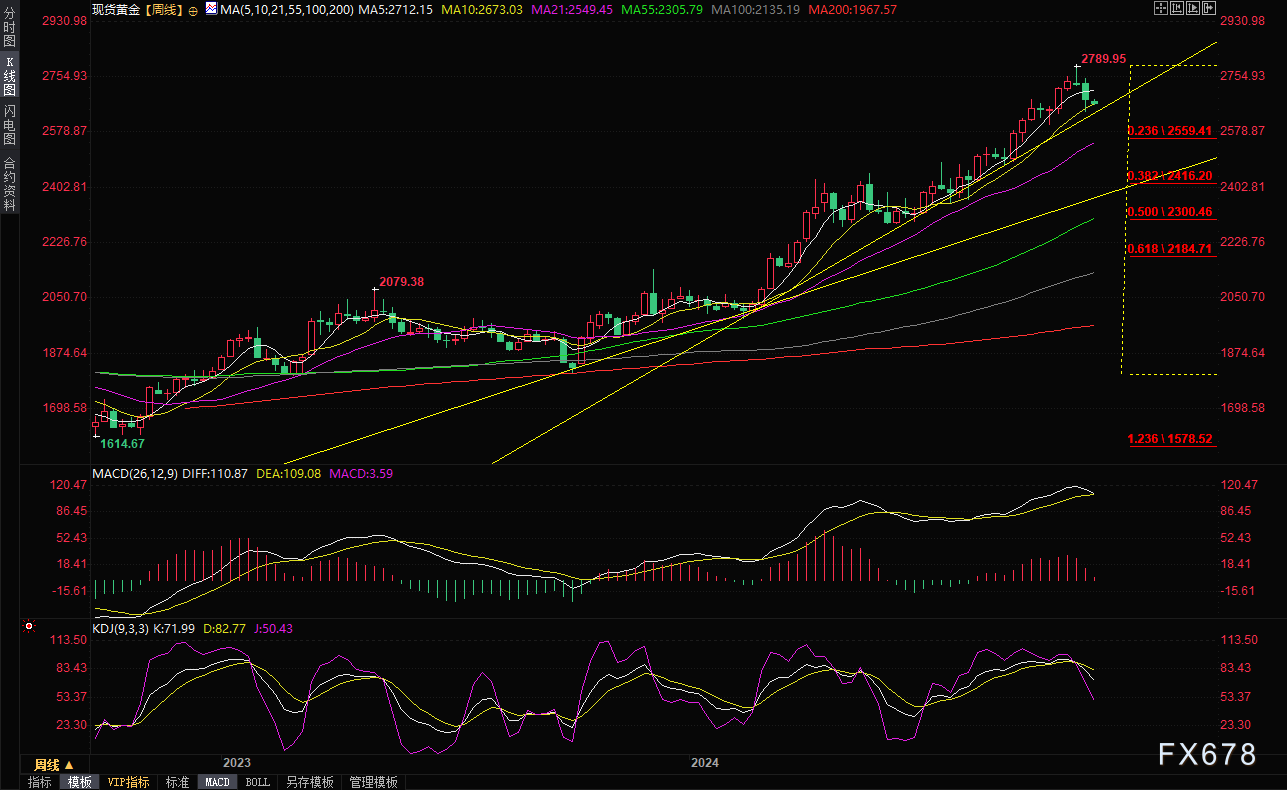Open 合约资料 contract info tab

[9, 183]
